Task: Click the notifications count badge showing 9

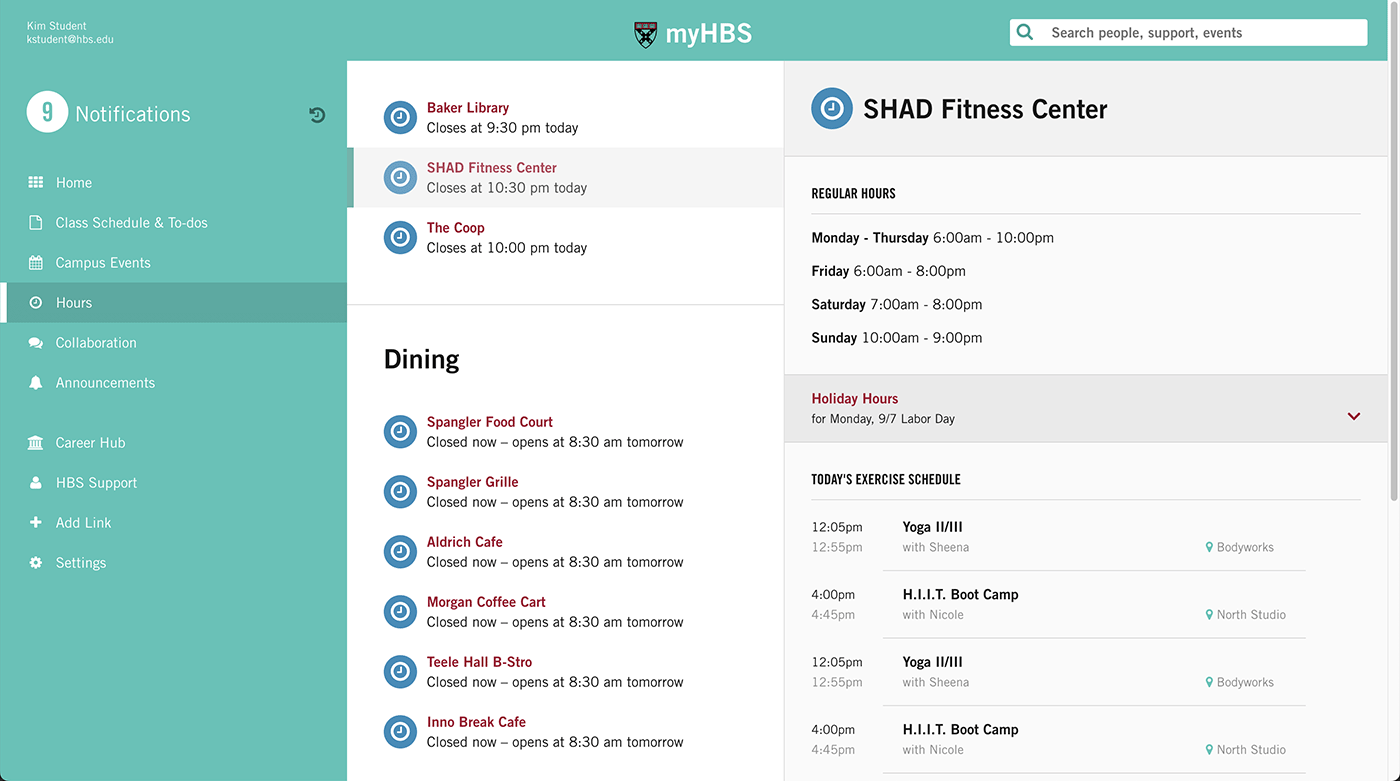Action: (47, 113)
